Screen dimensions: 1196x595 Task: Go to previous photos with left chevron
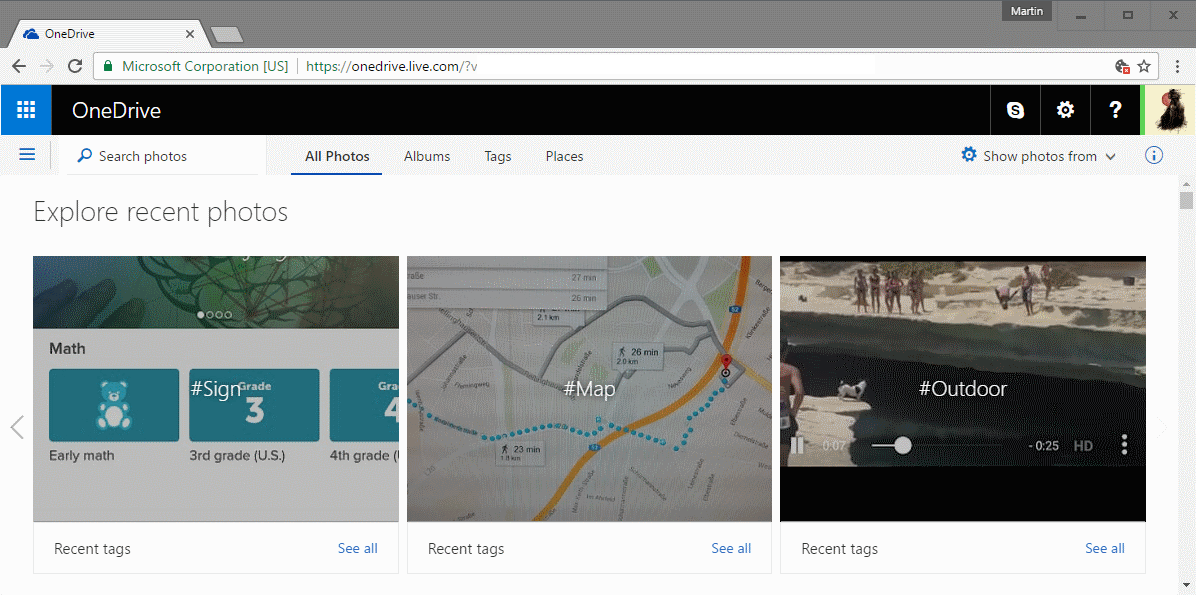pos(17,427)
